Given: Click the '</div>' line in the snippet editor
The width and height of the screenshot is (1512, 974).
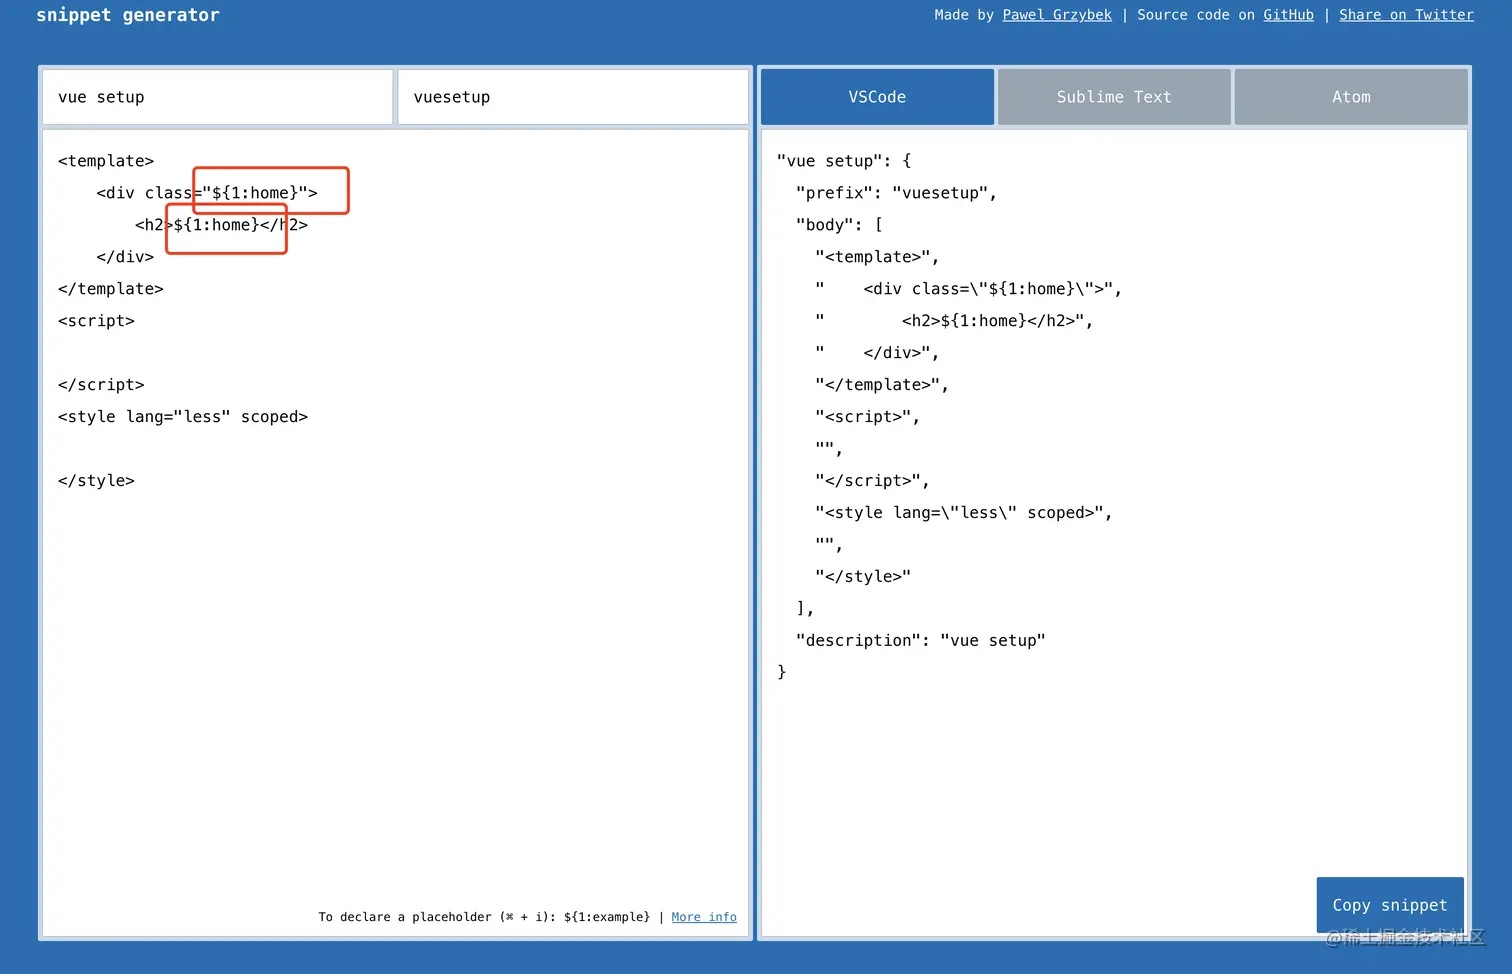Looking at the screenshot, I should 125,257.
